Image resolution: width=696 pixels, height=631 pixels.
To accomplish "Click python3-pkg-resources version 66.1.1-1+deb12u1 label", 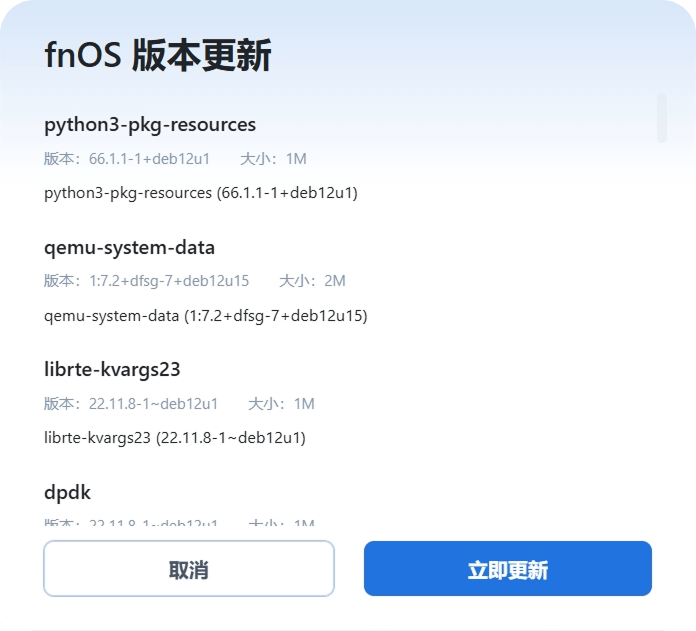I will coord(127,159).
